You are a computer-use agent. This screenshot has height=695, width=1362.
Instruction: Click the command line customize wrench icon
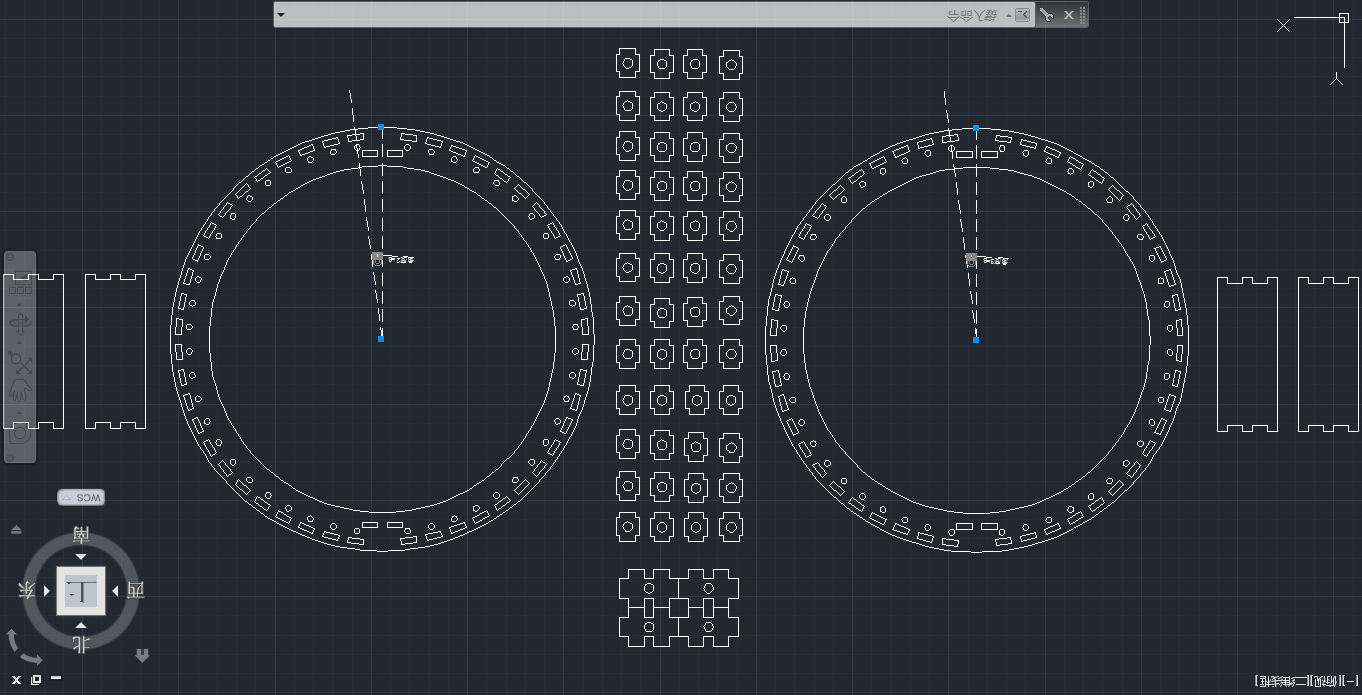[1046, 15]
